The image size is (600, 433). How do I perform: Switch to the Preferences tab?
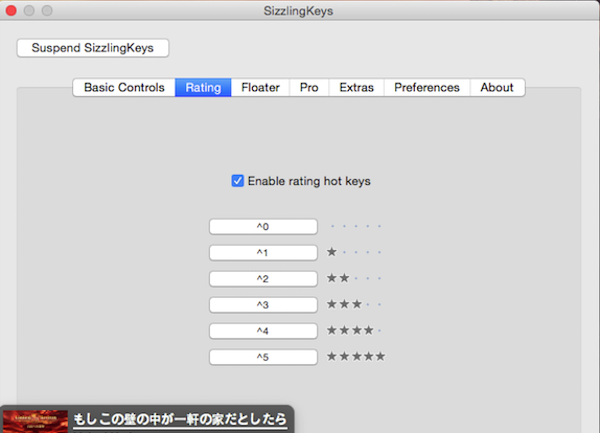[426, 88]
